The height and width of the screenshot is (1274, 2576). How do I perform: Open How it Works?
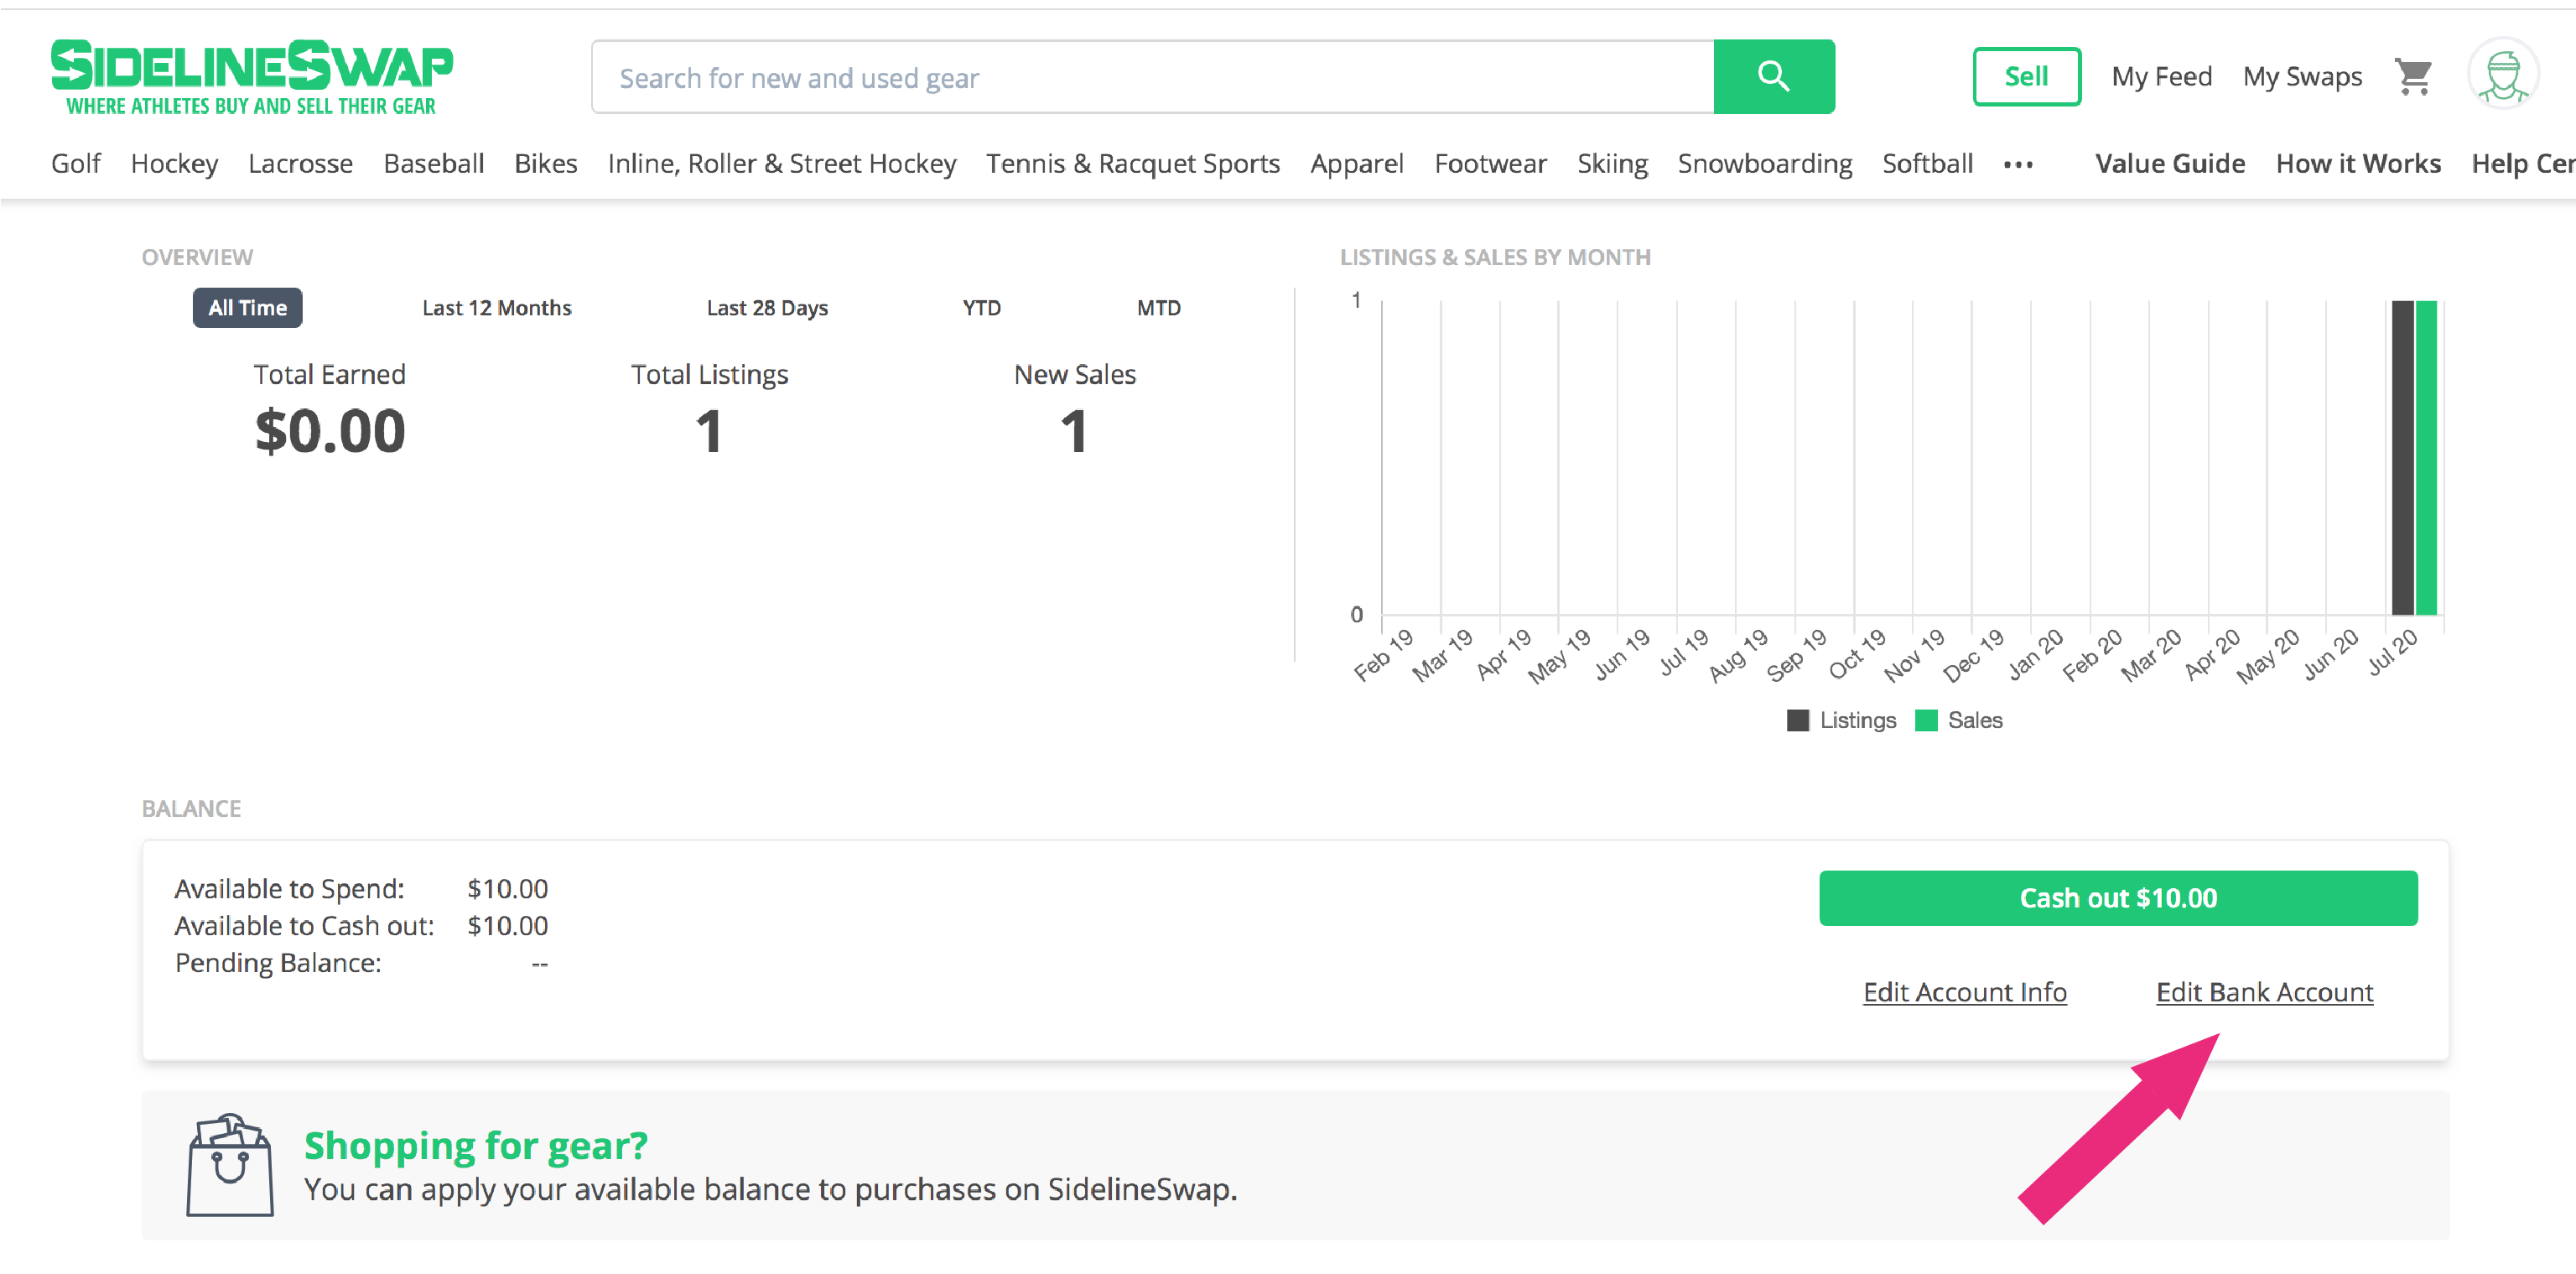pyautogui.click(x=2358, y=164)
